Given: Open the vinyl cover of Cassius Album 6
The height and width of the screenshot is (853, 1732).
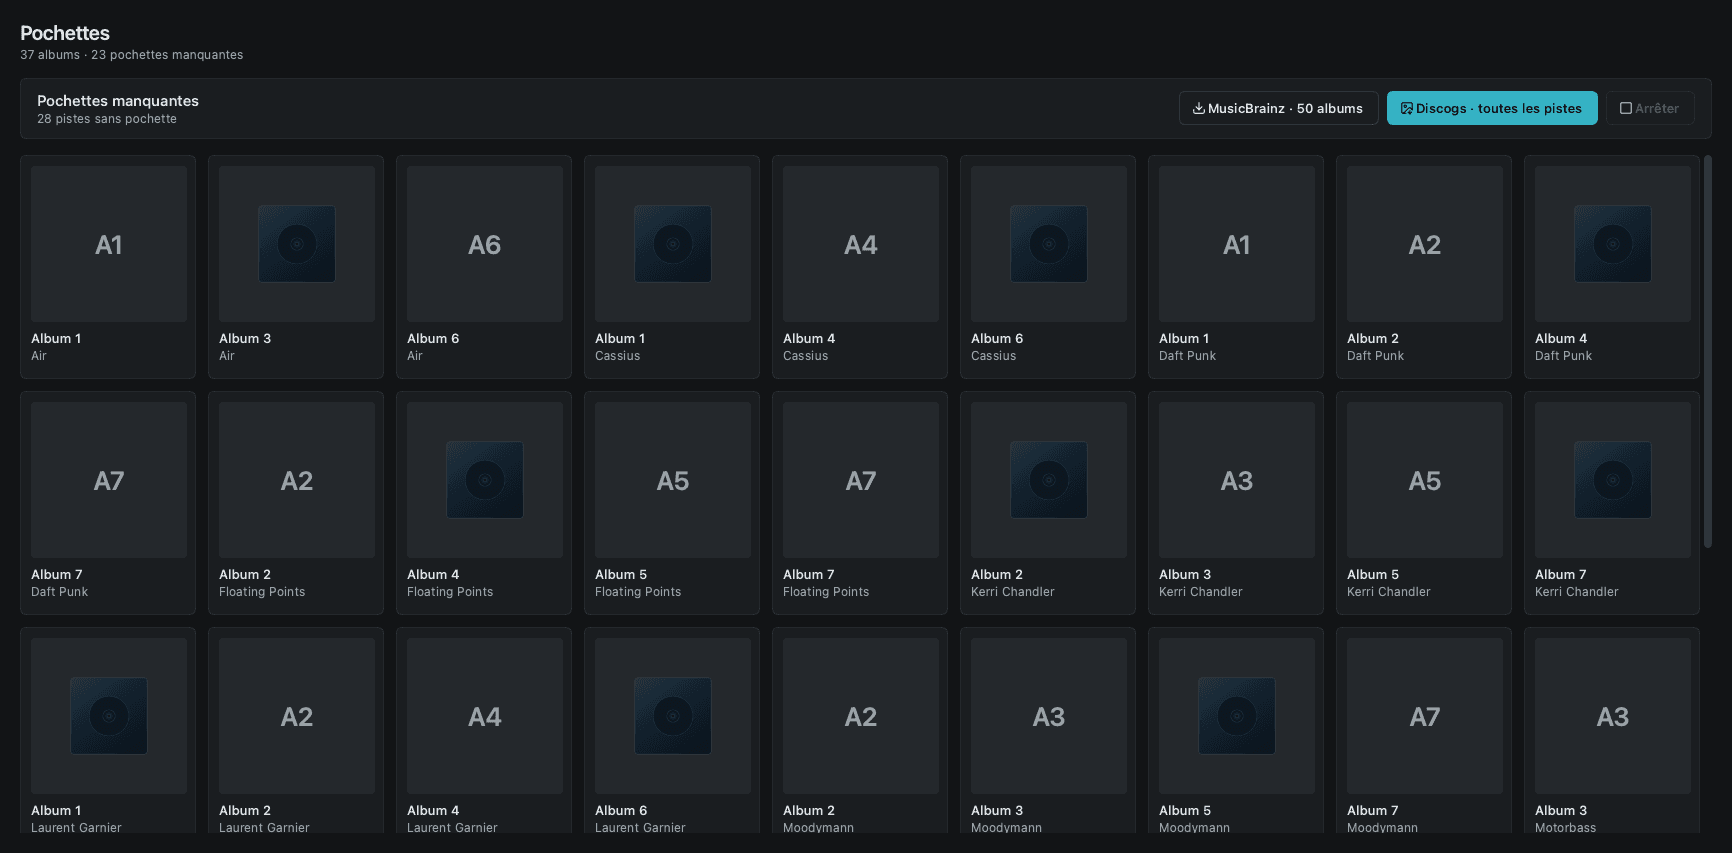Looking at the screenshot, I should pyautogui.click(x=1049, y=244).
